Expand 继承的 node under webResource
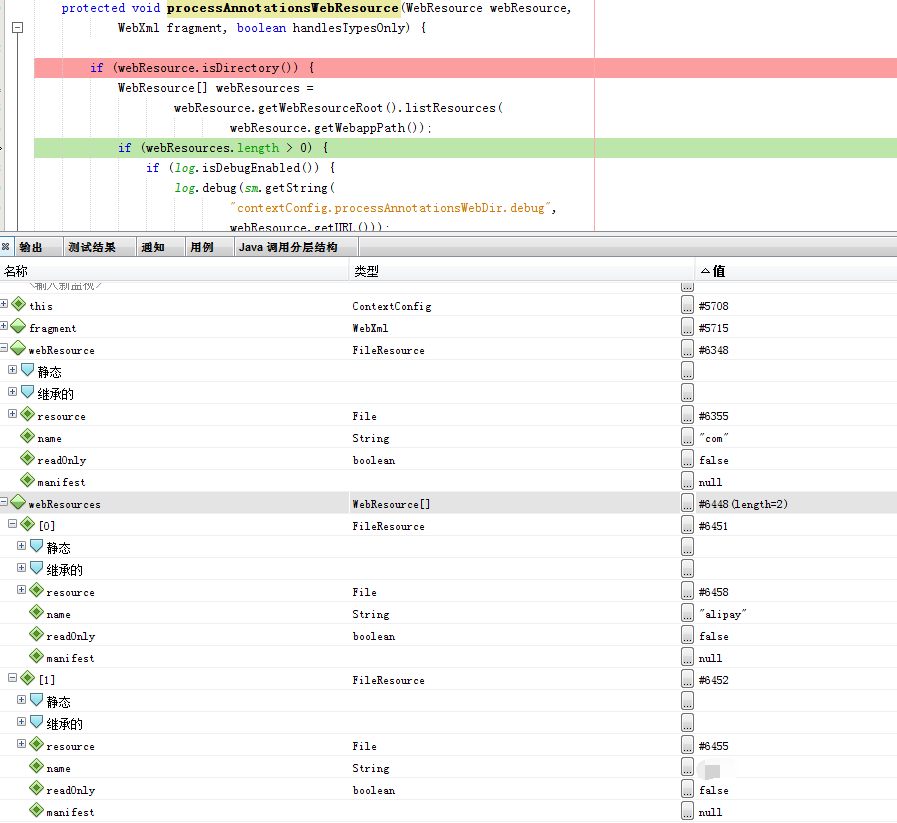Image resolution: width=897 pixels, height=823 pixels. pyautogui.click(x=12, y=392)
